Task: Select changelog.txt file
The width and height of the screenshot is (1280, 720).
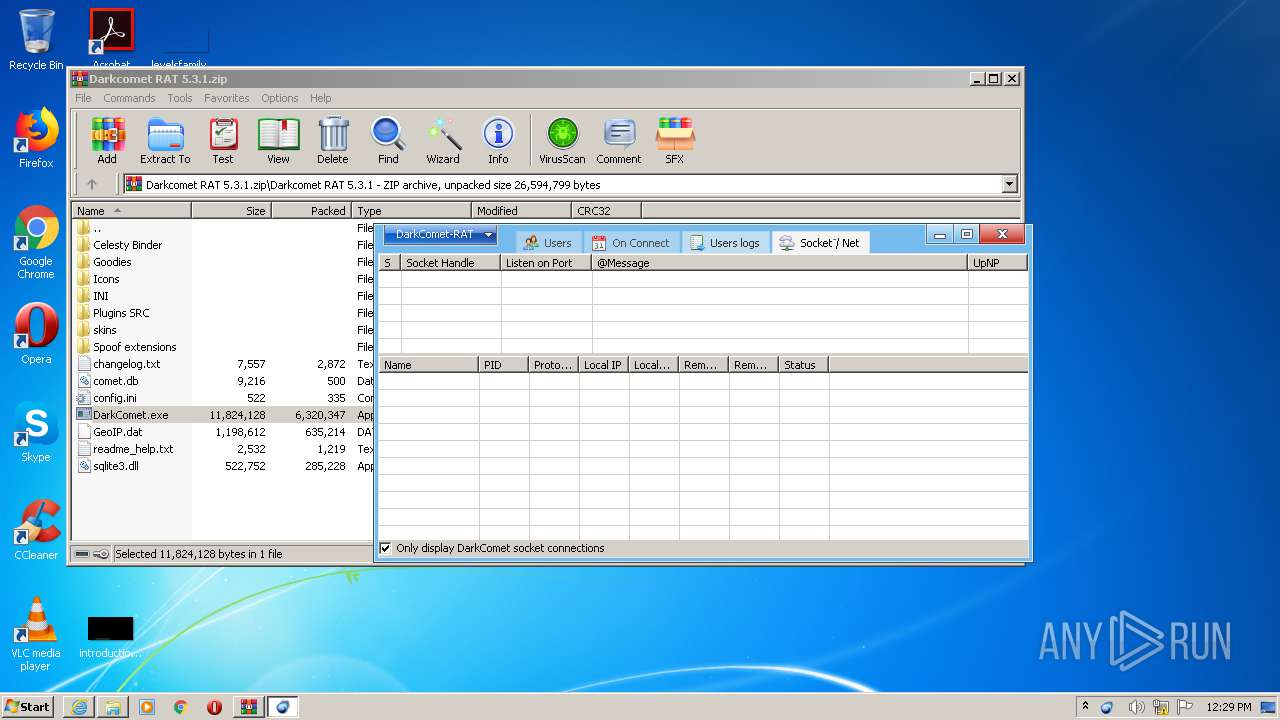Action: click(126, 364)
